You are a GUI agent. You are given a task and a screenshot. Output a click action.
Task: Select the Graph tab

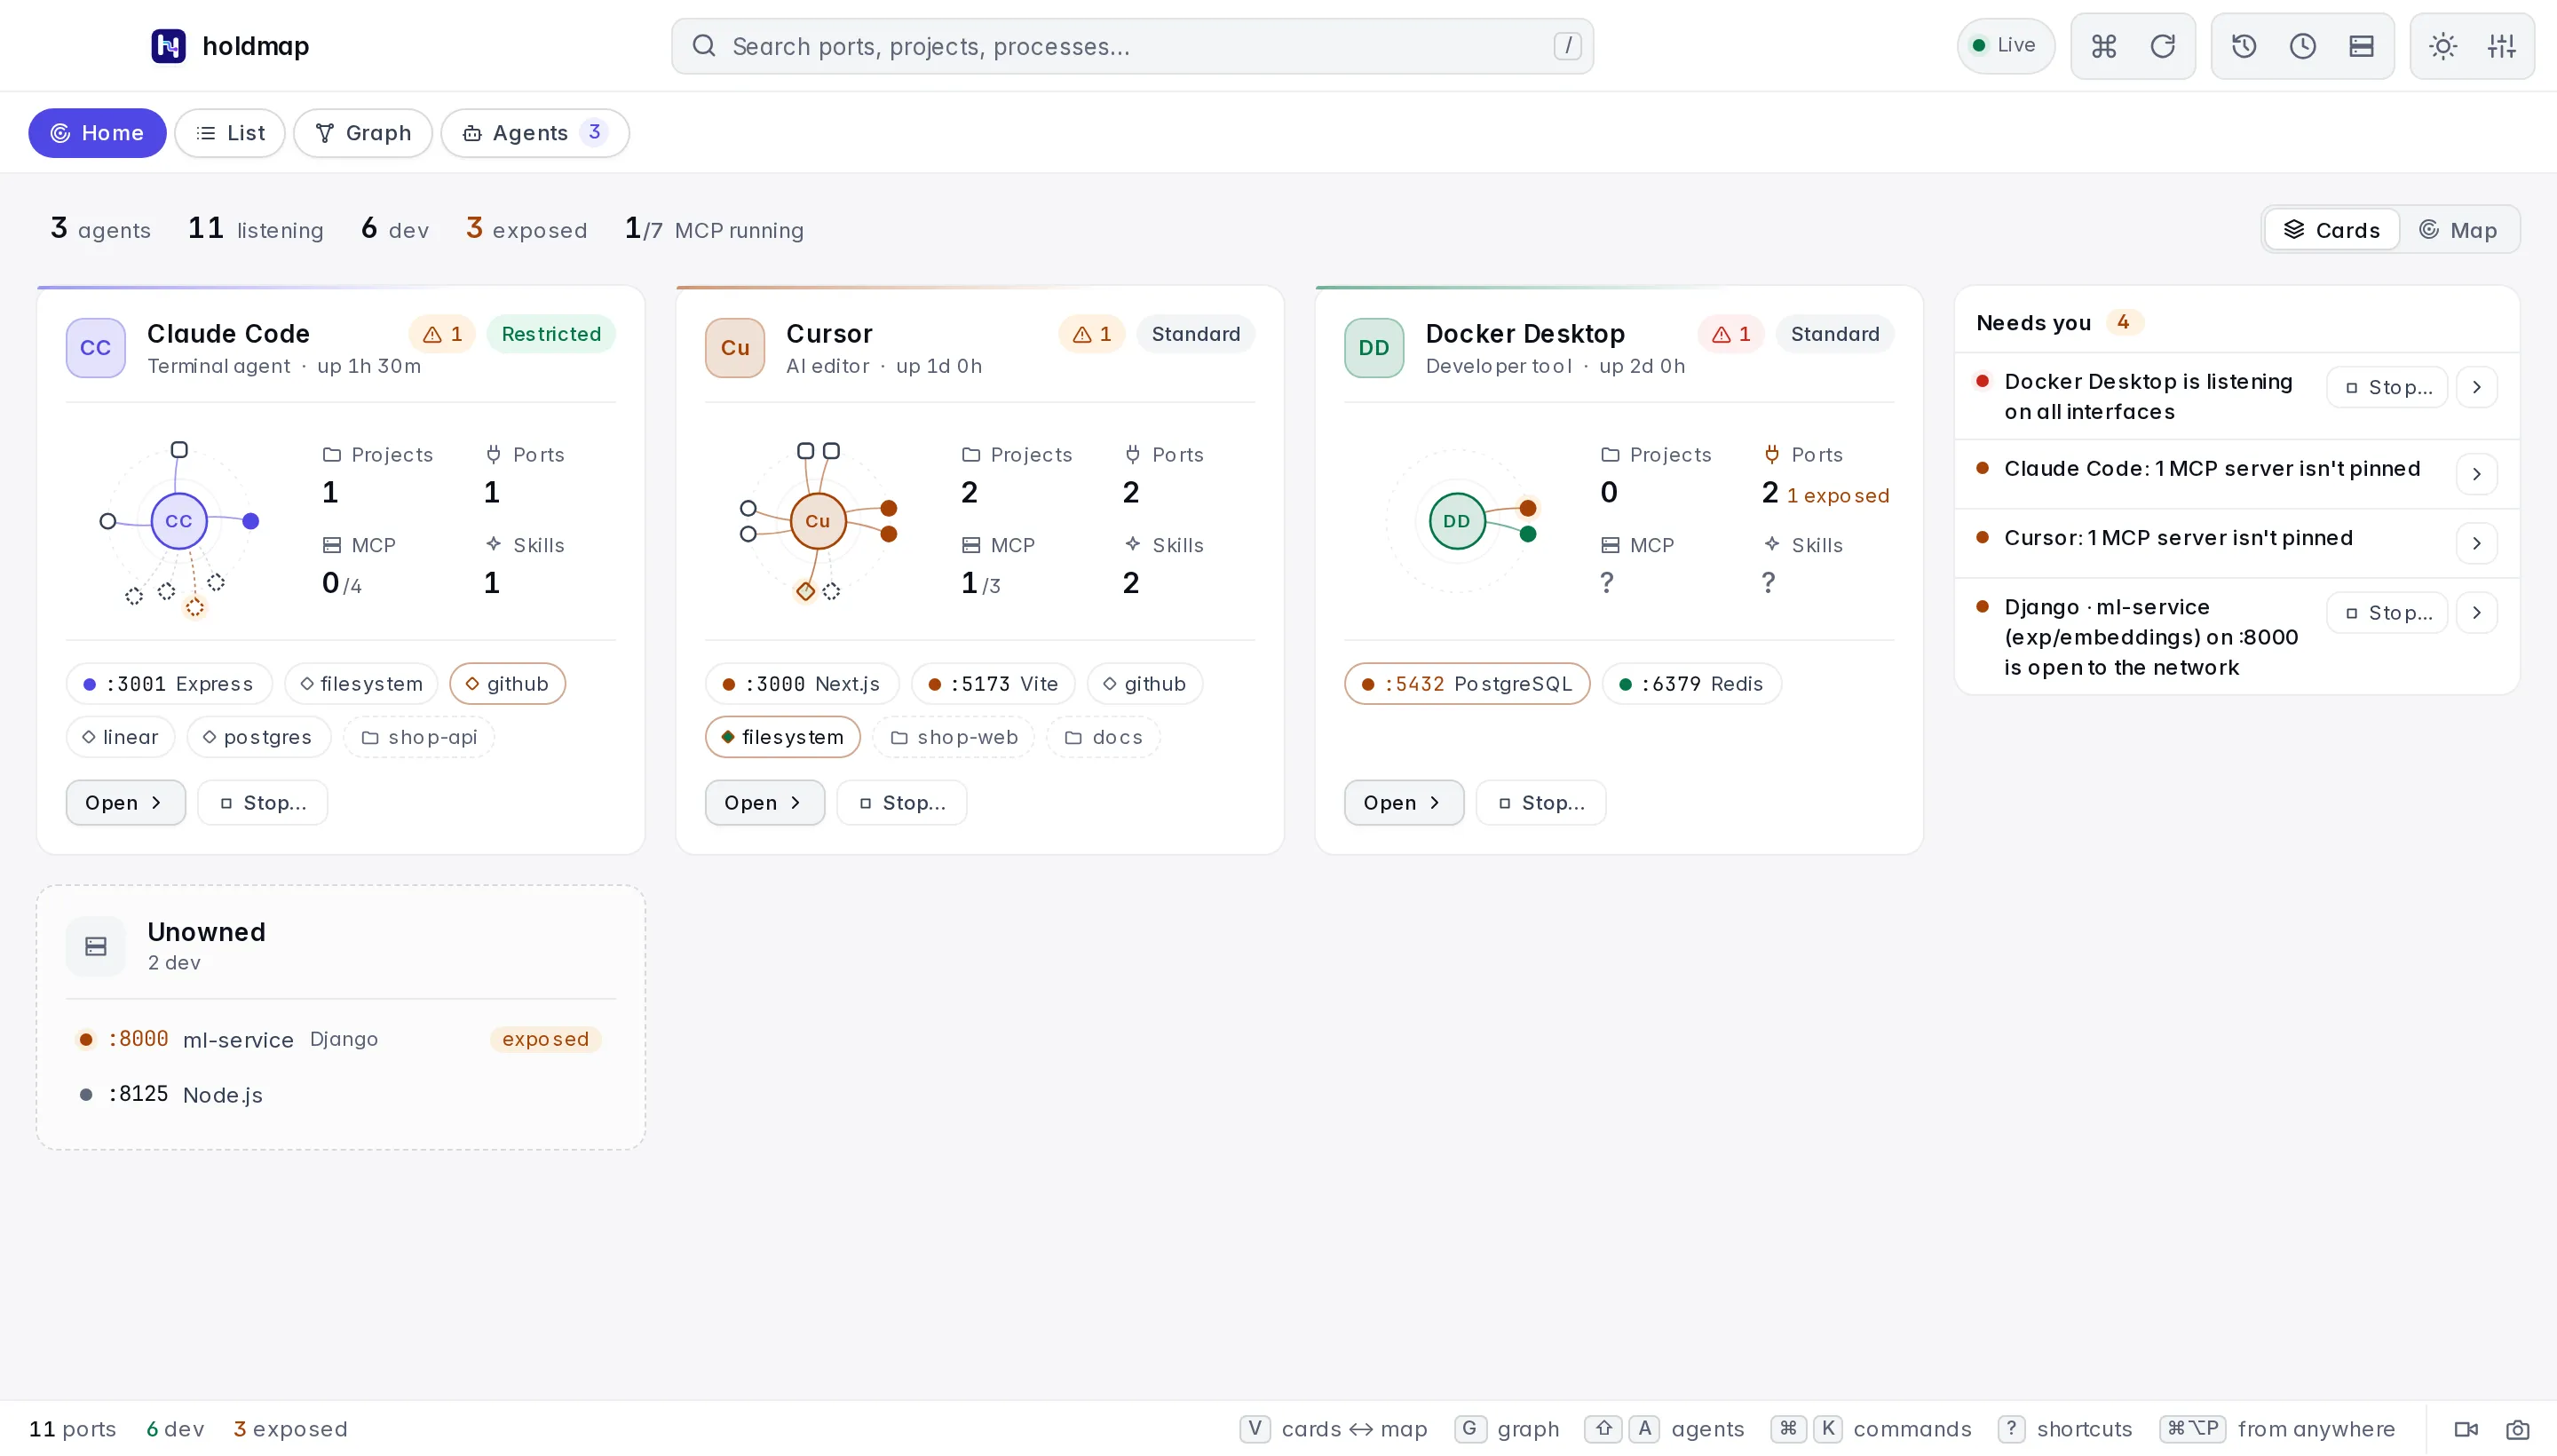[363, 133]
